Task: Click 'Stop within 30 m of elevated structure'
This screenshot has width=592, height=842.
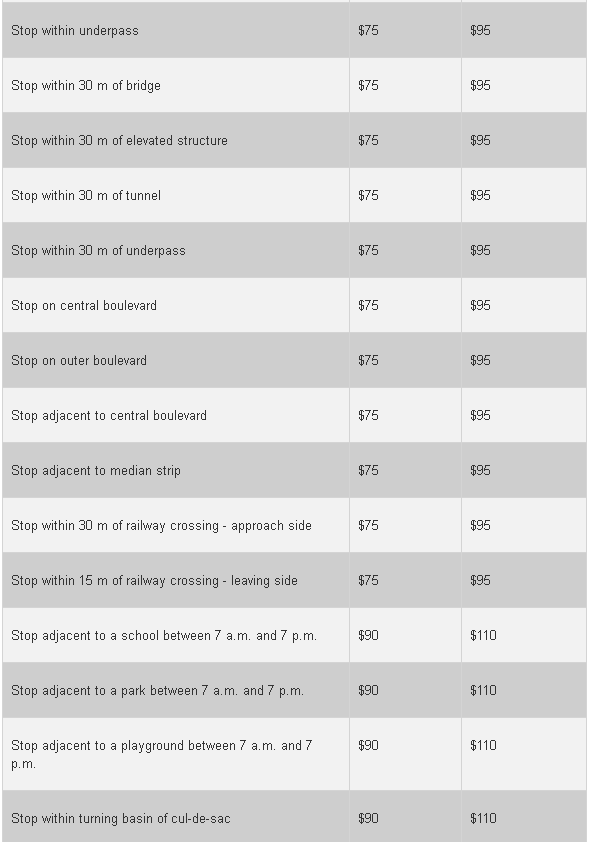Action: coord(119,140)
